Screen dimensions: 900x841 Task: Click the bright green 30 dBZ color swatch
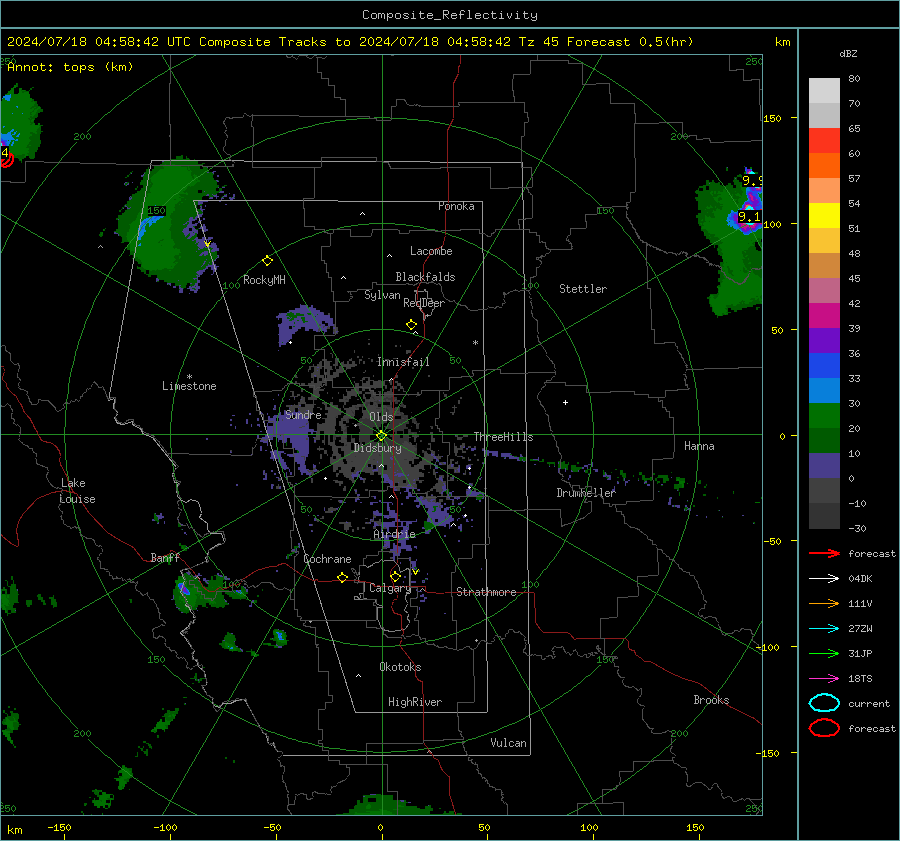coord(824,415)
